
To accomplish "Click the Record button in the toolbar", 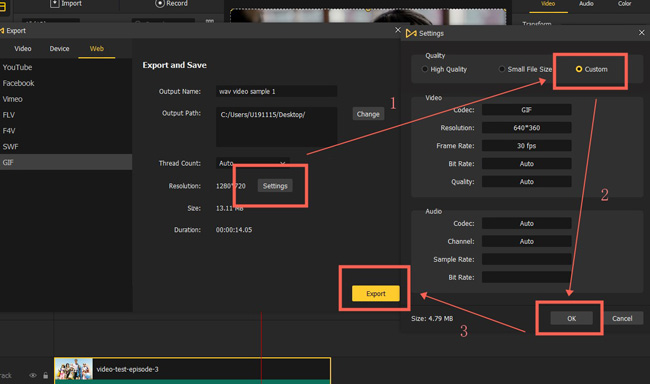I will pyautogui.click(x=171, y=3).
